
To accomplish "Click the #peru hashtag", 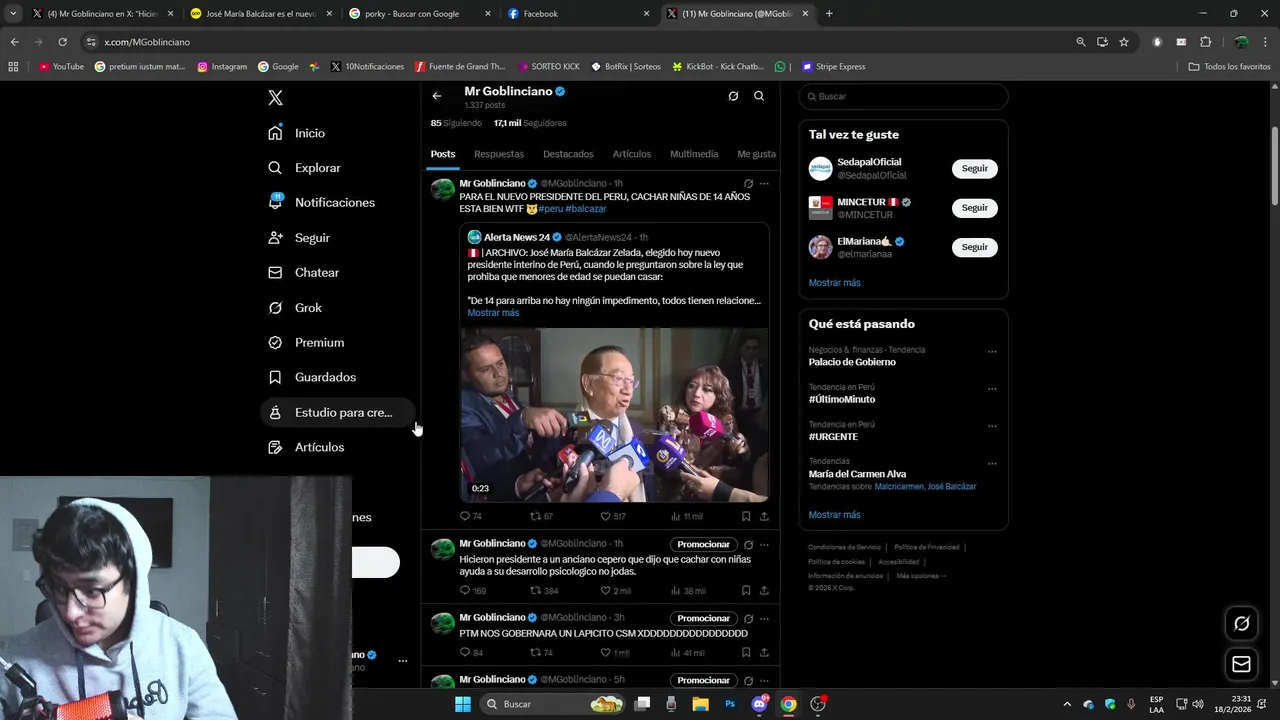I will pos(550,209).
